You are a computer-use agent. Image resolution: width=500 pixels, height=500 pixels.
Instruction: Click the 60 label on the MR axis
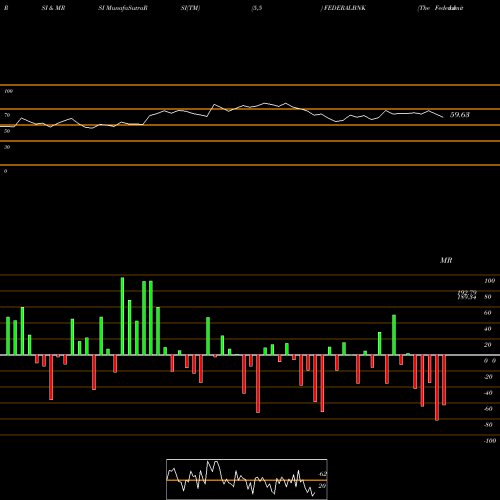pyautogui.click(x=488, y=313)
